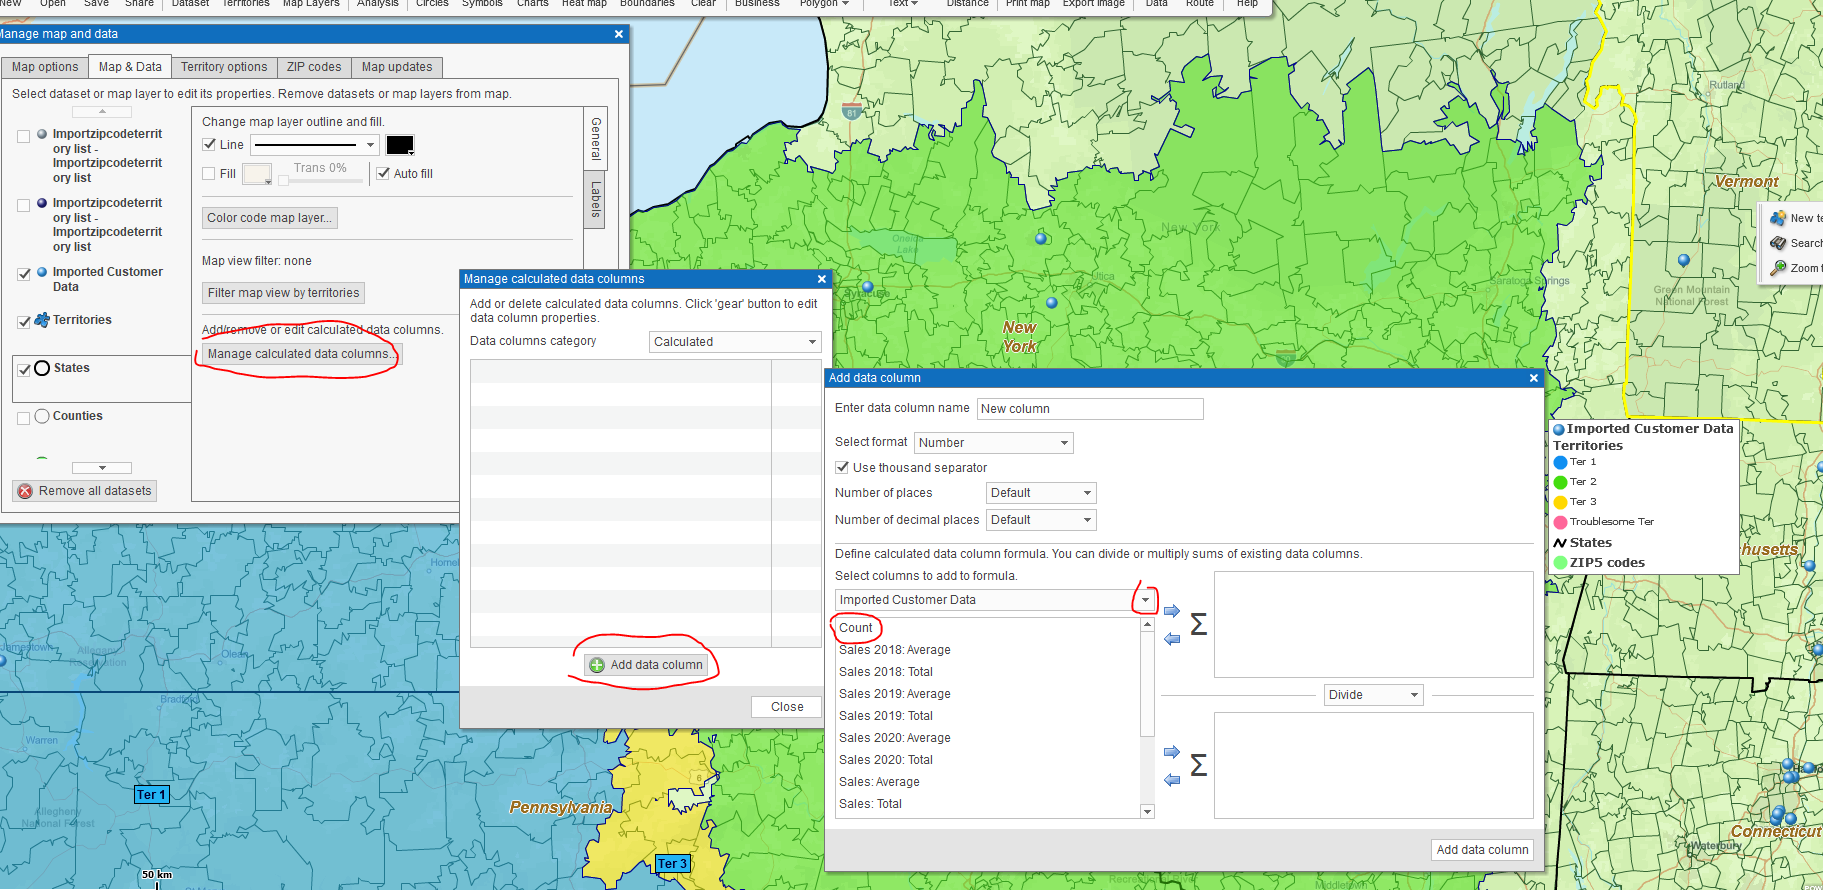1823x890 pixels.
Task: Click the Counties circle layer icon
Action: [42, 416]
